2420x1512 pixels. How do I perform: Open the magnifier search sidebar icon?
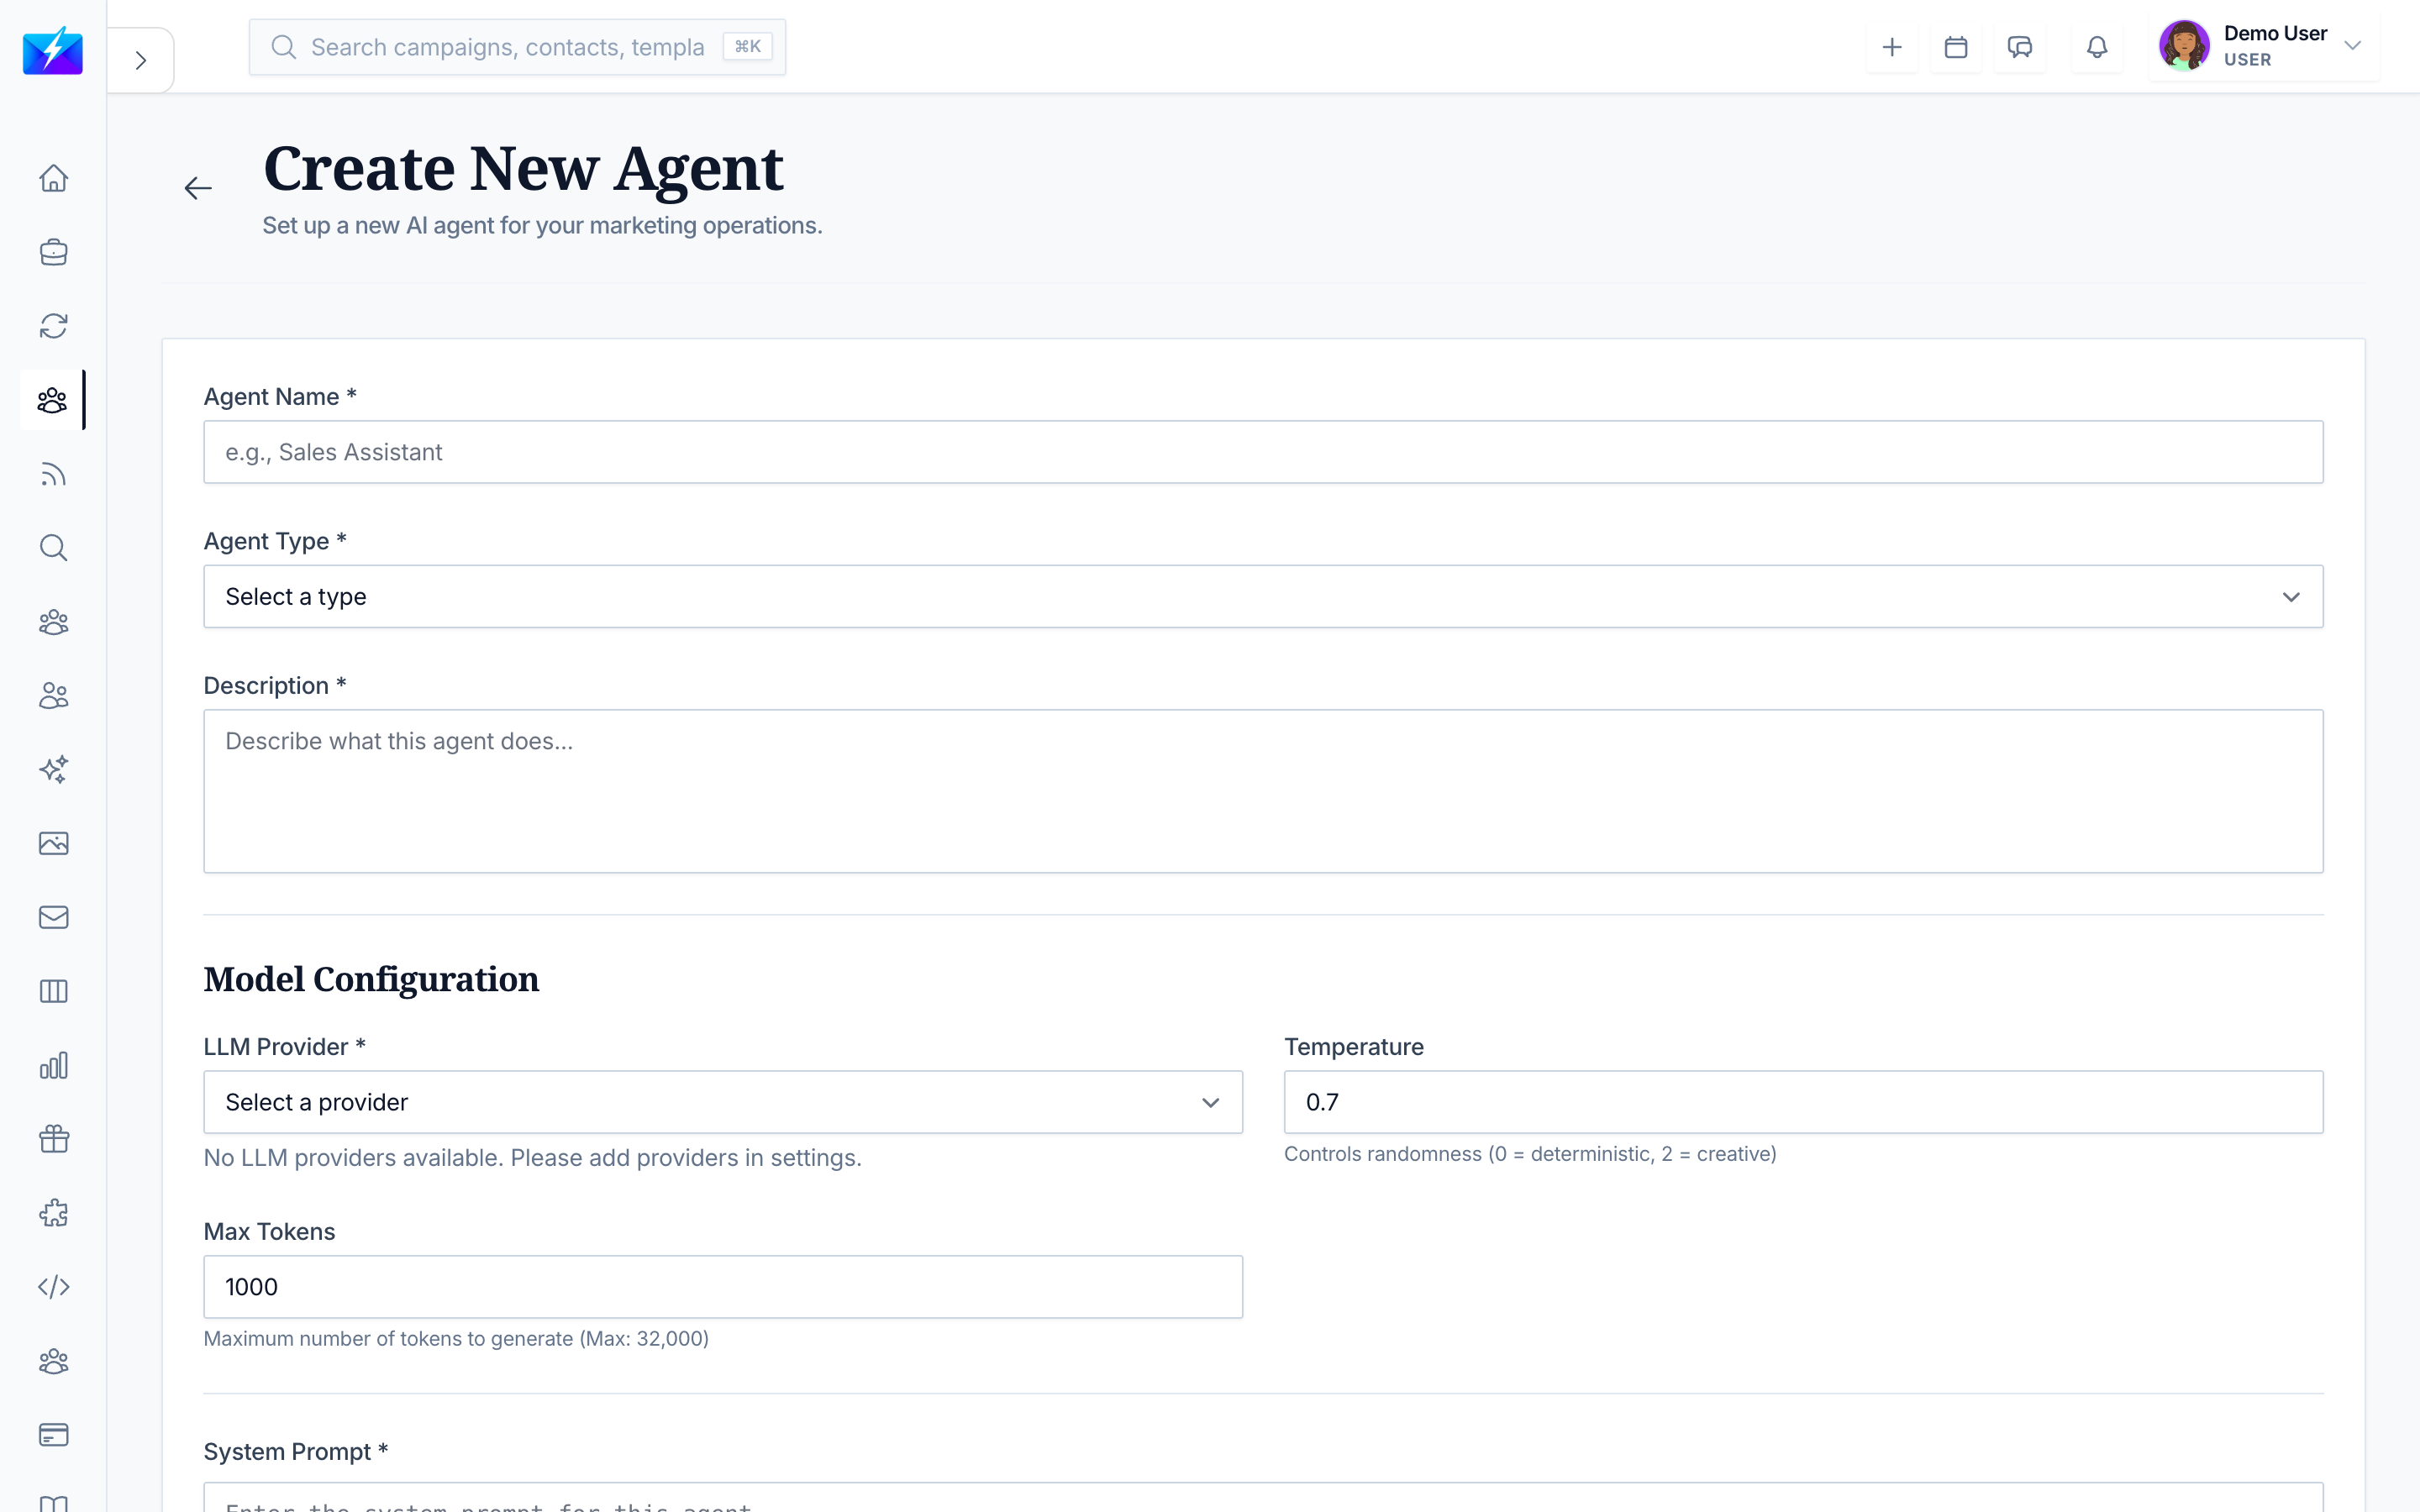click(x=53, y=548)
